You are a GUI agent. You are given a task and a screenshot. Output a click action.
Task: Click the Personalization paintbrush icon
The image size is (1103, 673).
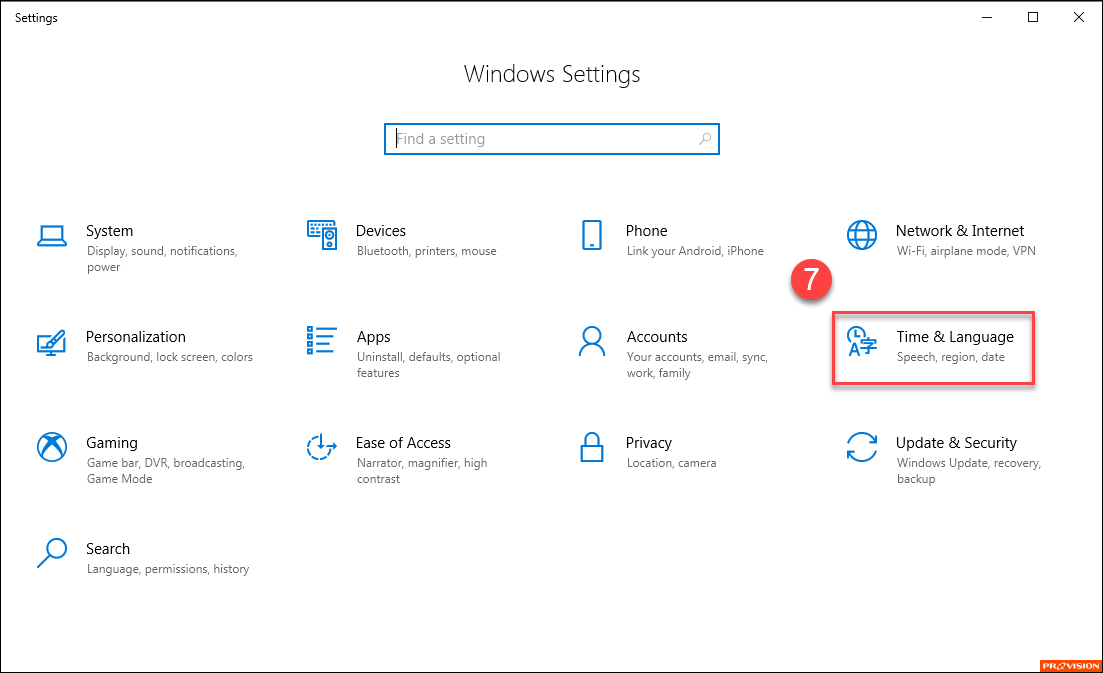point(51,342)
